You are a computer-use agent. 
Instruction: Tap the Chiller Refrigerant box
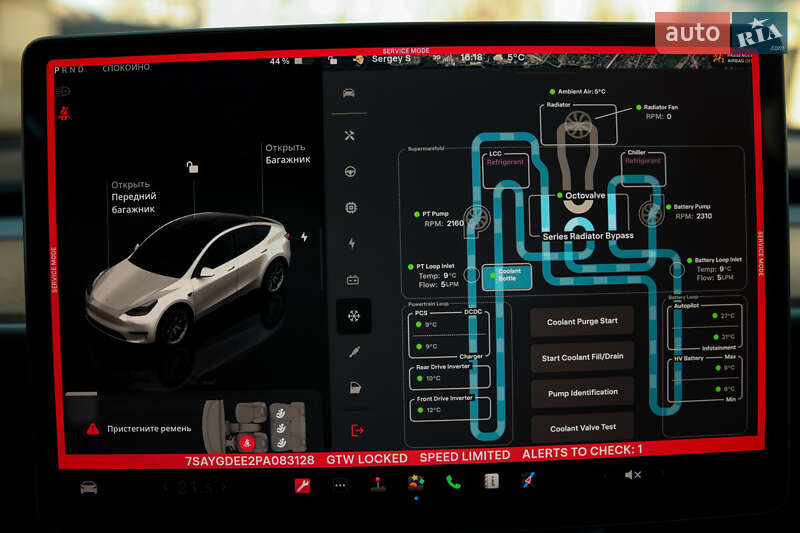[643, 168]
